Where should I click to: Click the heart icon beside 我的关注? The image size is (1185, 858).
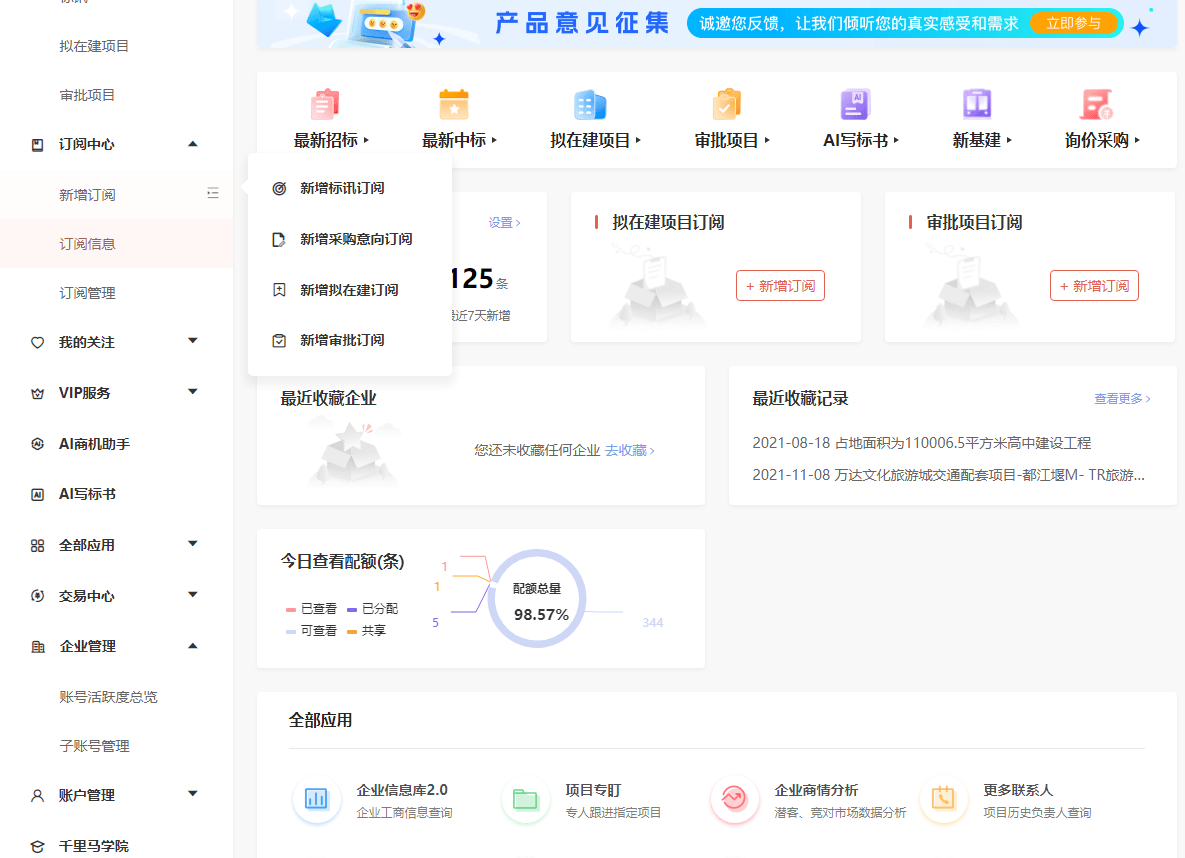(37, 342)
